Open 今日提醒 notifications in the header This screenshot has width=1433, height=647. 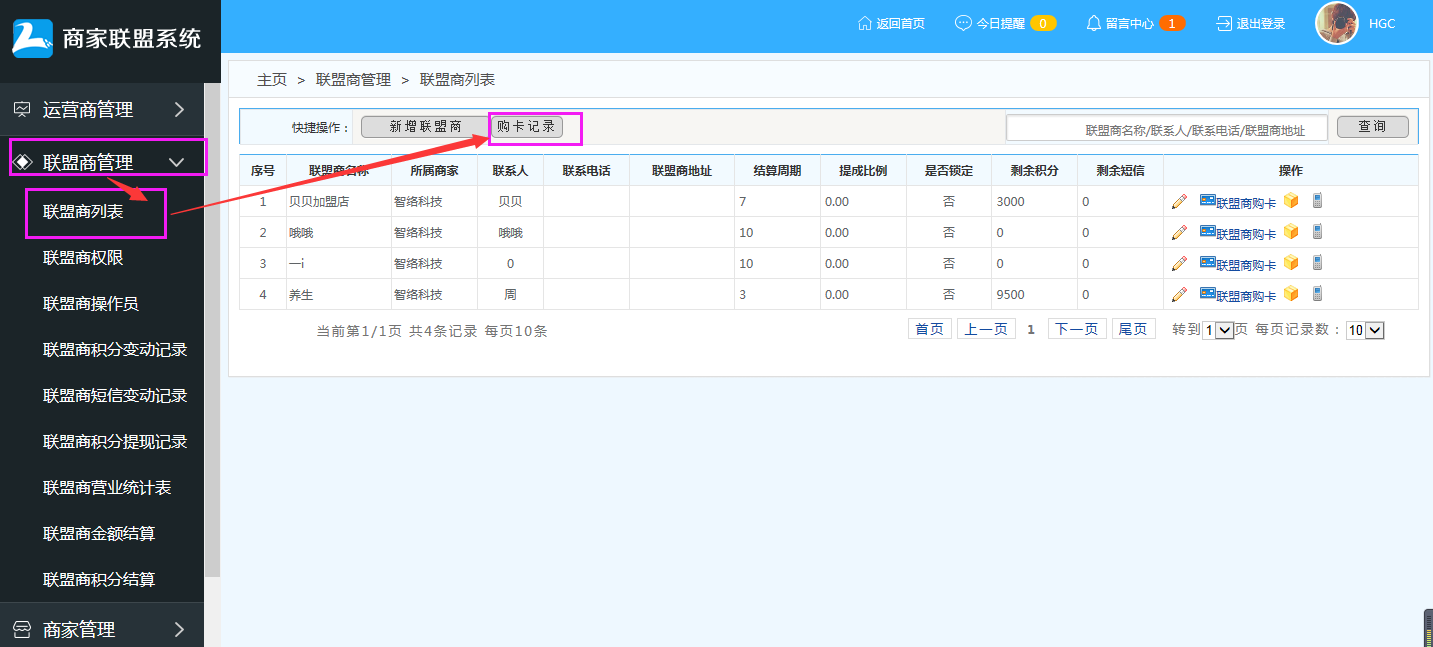tap(1004, 23)
